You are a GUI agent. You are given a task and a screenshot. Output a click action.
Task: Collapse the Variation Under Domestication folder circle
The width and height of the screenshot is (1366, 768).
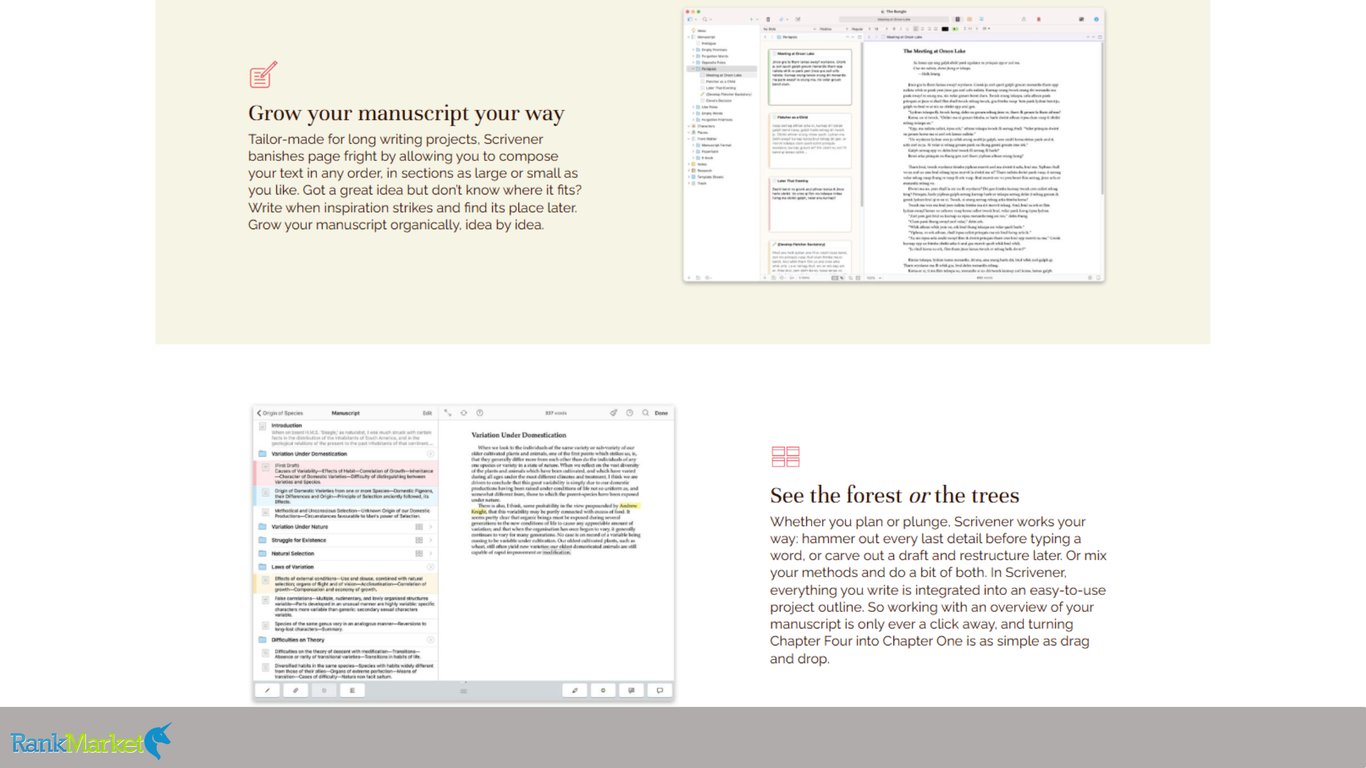pyautogui.click(x=431, y=454)
